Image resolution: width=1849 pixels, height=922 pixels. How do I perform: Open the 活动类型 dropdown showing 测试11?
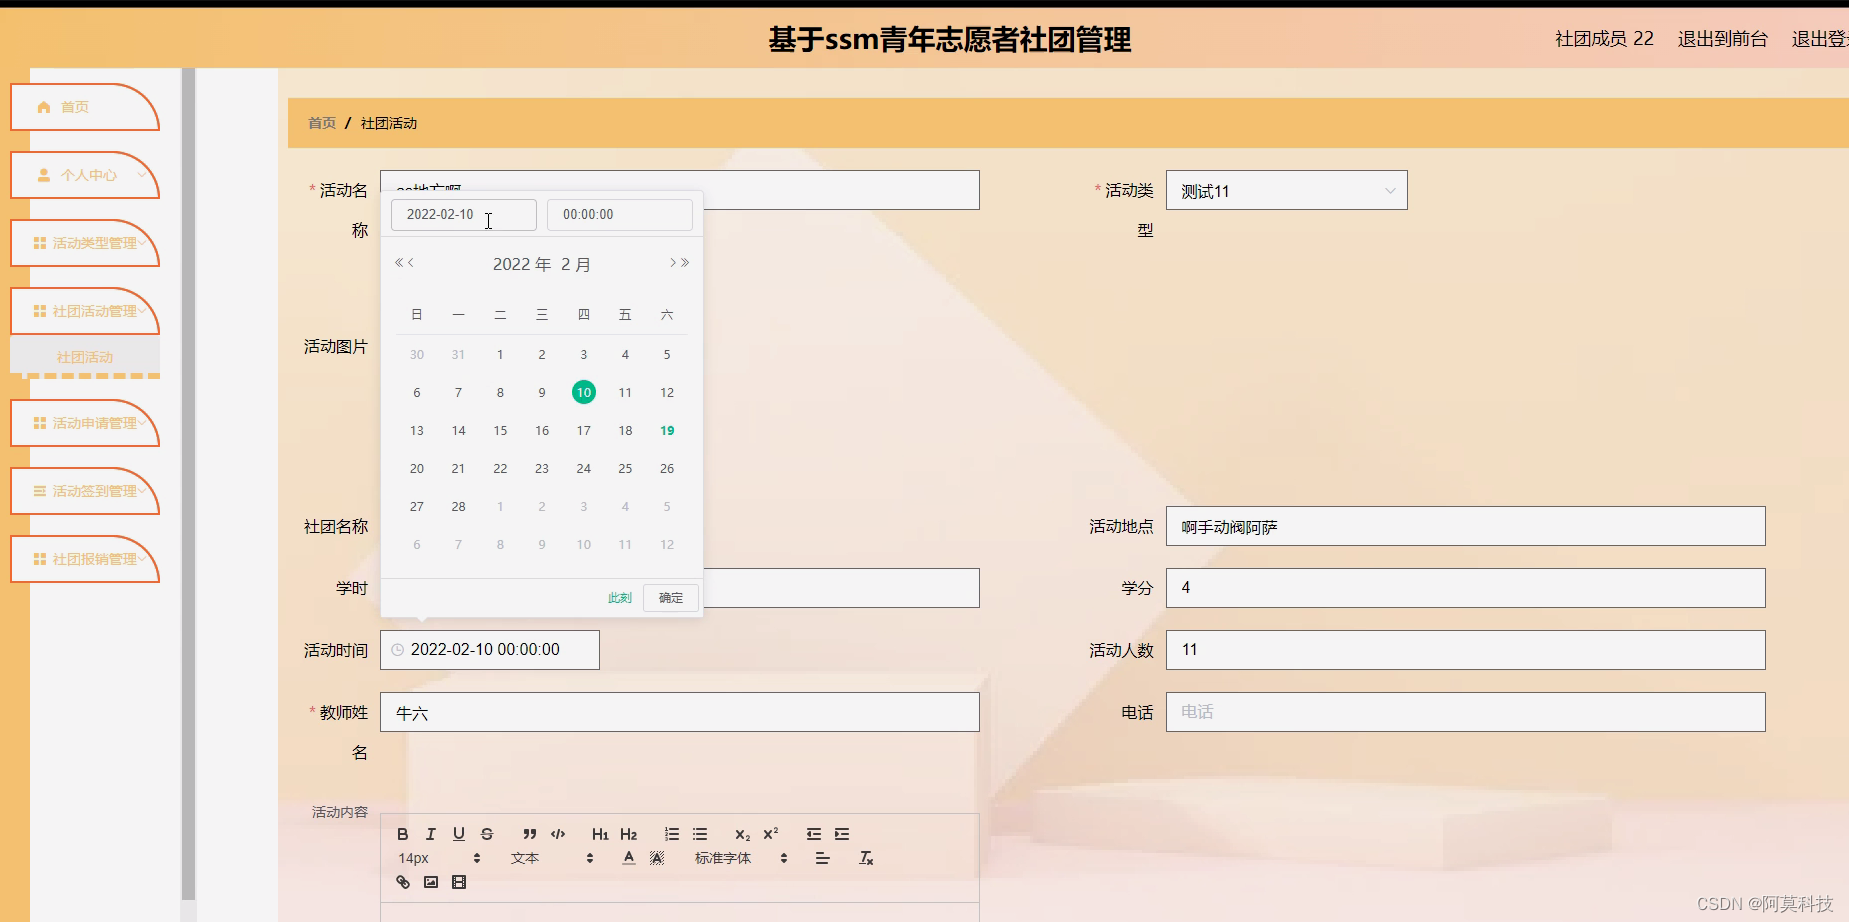[x=1286, y=190]
